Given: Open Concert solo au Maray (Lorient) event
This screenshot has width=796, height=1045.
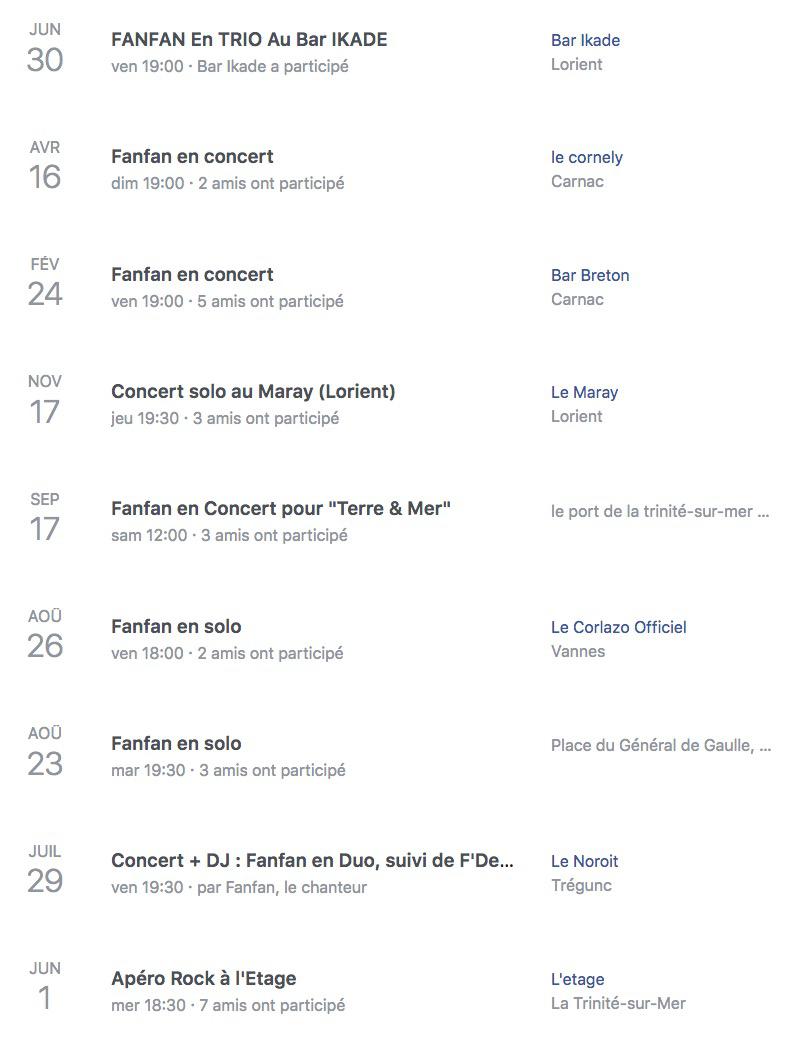Looking at the screenshot, I should (x=253, y=391).
